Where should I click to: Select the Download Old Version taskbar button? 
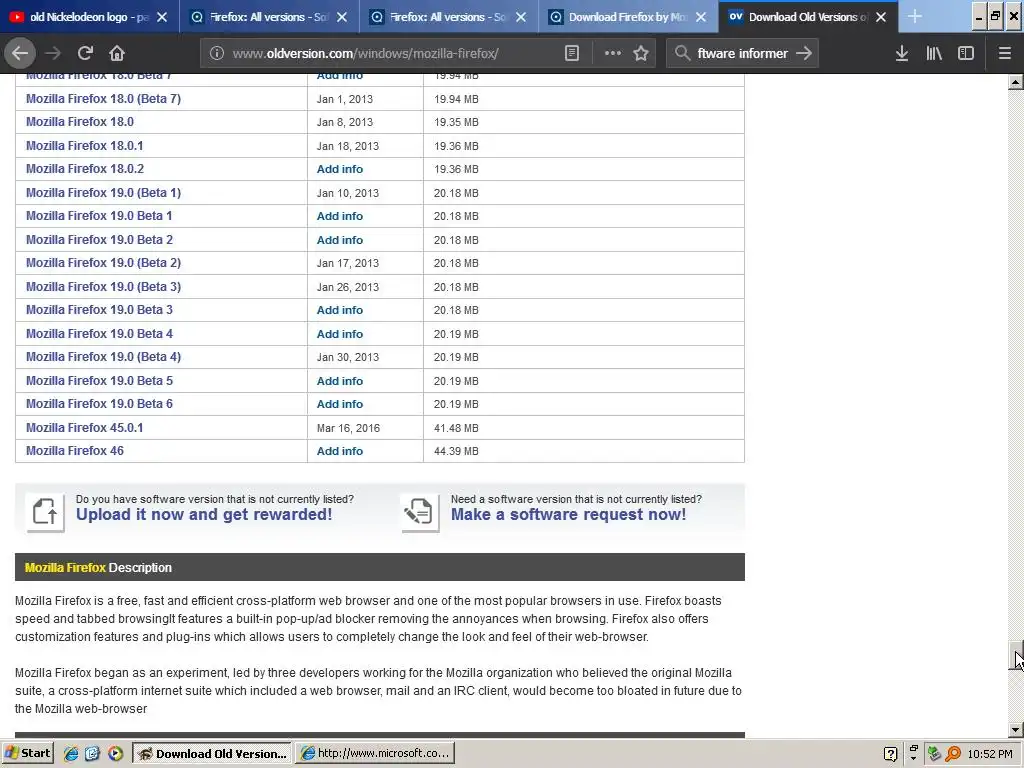pos(212,754)
